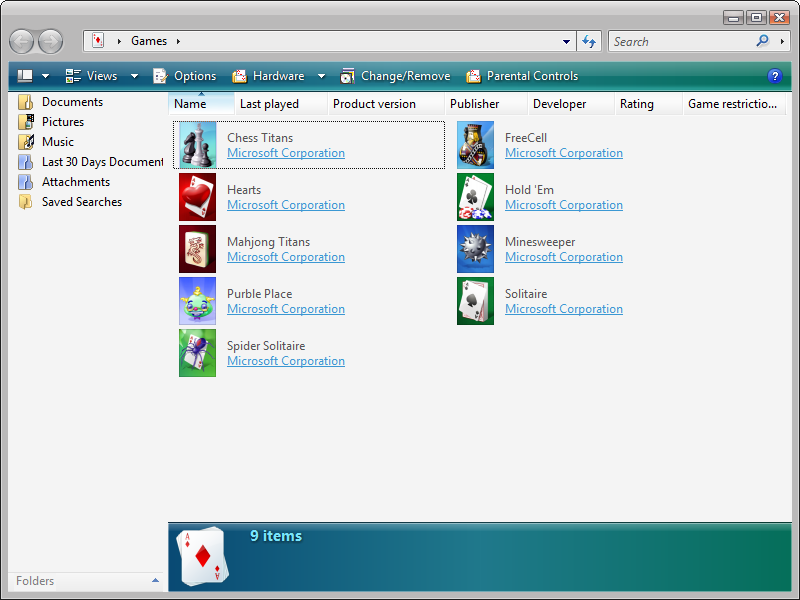Click the Help question mark icon
The height and width of the screenshot is (600, 800).
[x=774, y=76]
